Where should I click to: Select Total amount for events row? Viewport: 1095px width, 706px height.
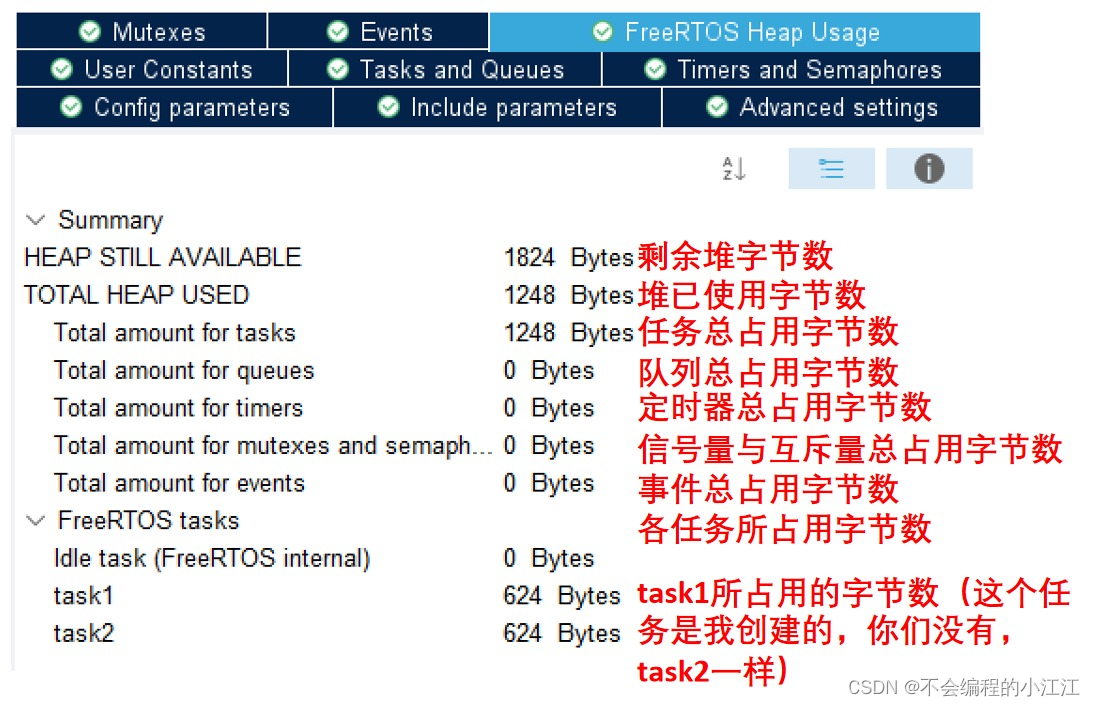tap(328, 483)
